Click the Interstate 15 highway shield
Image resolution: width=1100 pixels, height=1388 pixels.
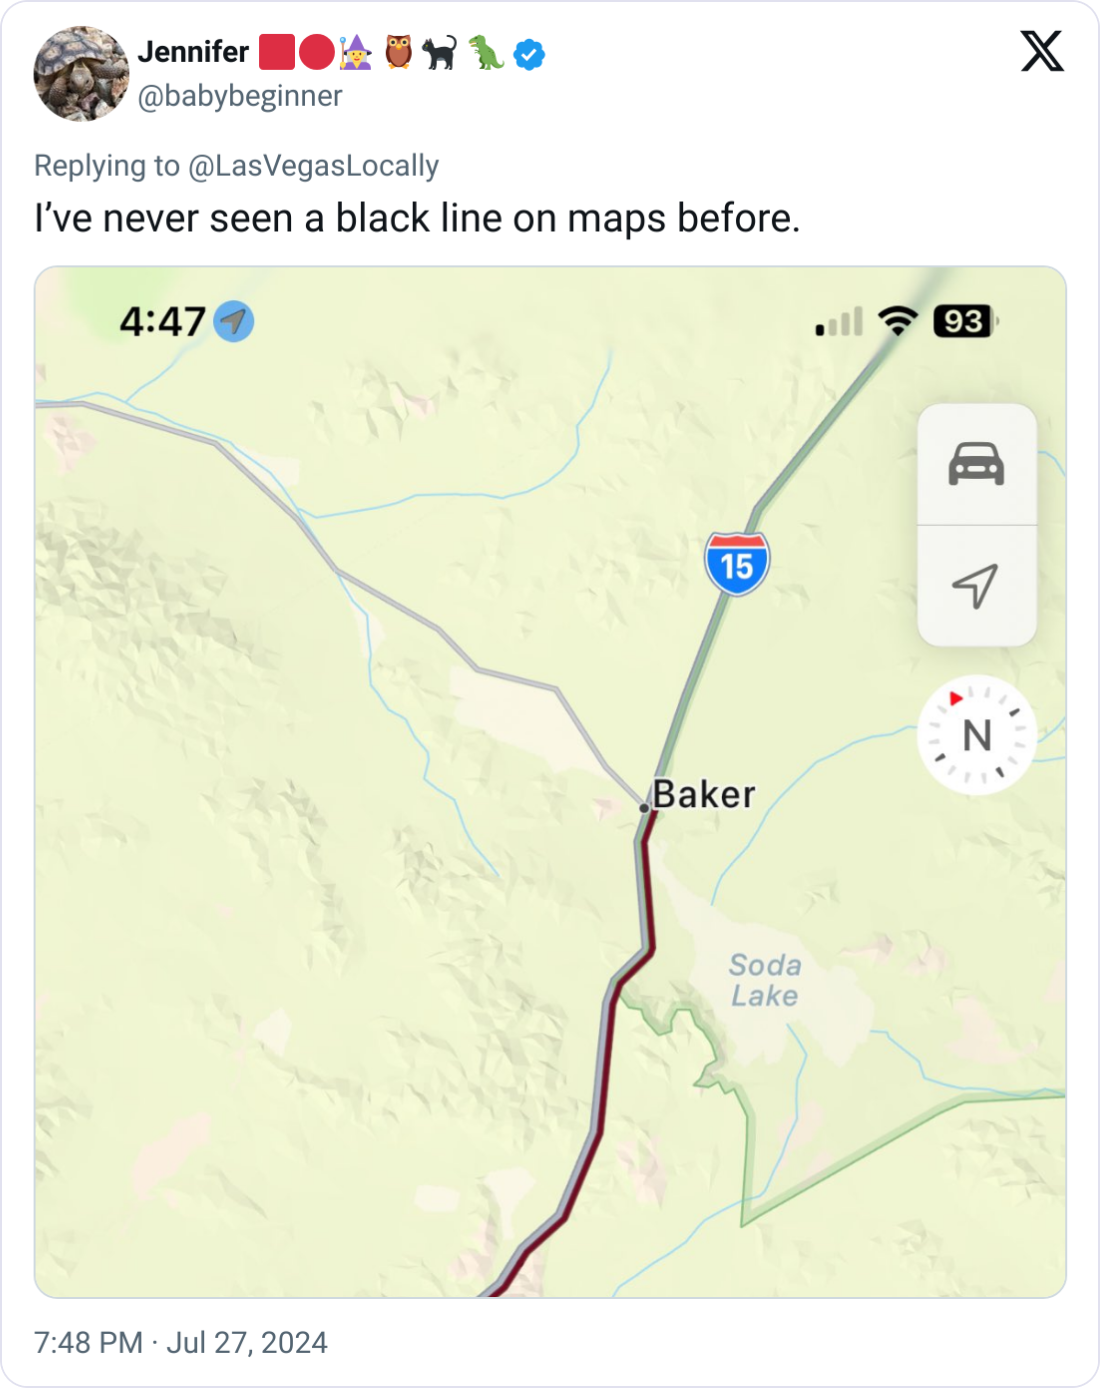(737, 565)
